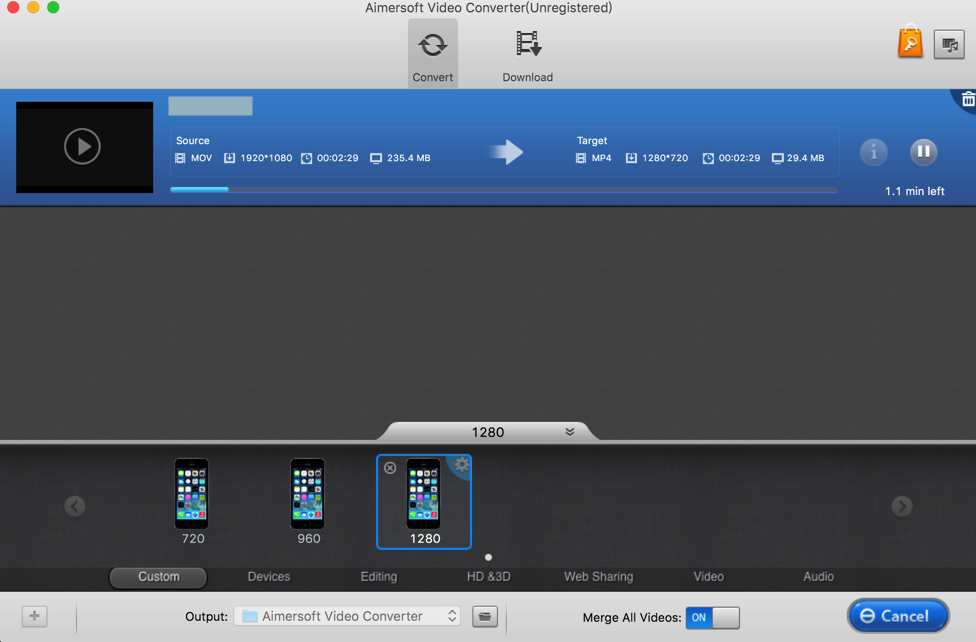Click the target 1280*720 resolution text
The height and width of the screenshot is (642, 976).
tap(665, 158)
